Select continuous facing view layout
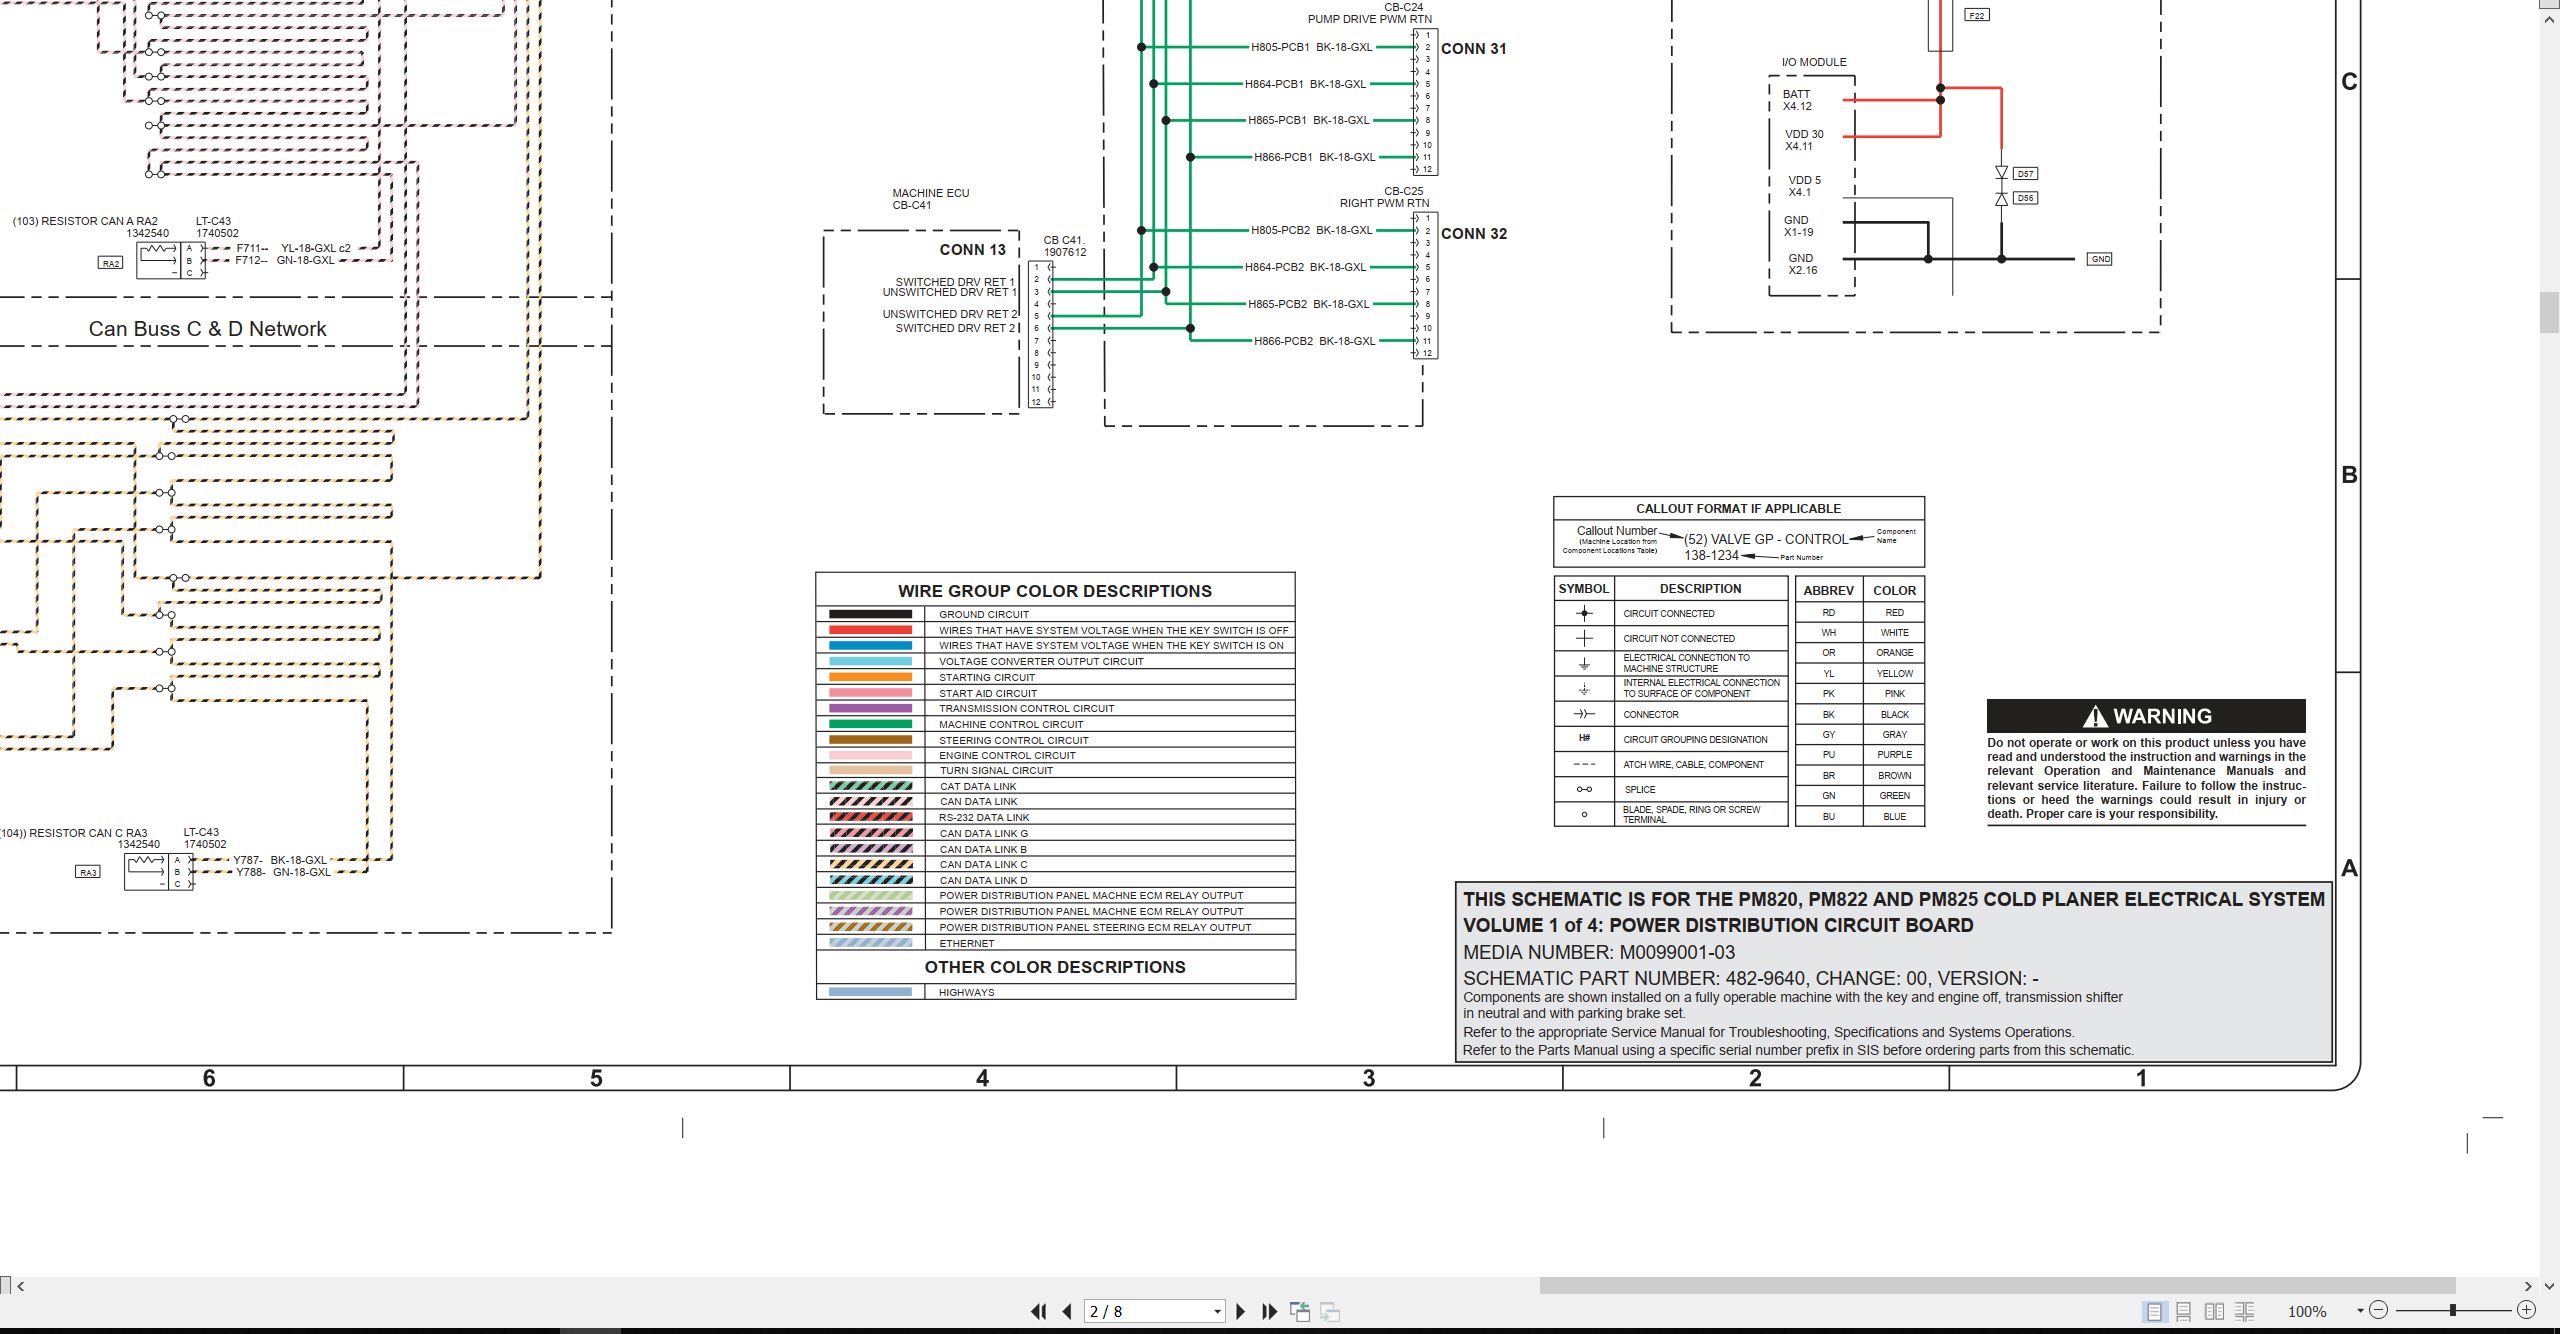The height and width of the screenshot is (1334, 2560). 2245,1311
